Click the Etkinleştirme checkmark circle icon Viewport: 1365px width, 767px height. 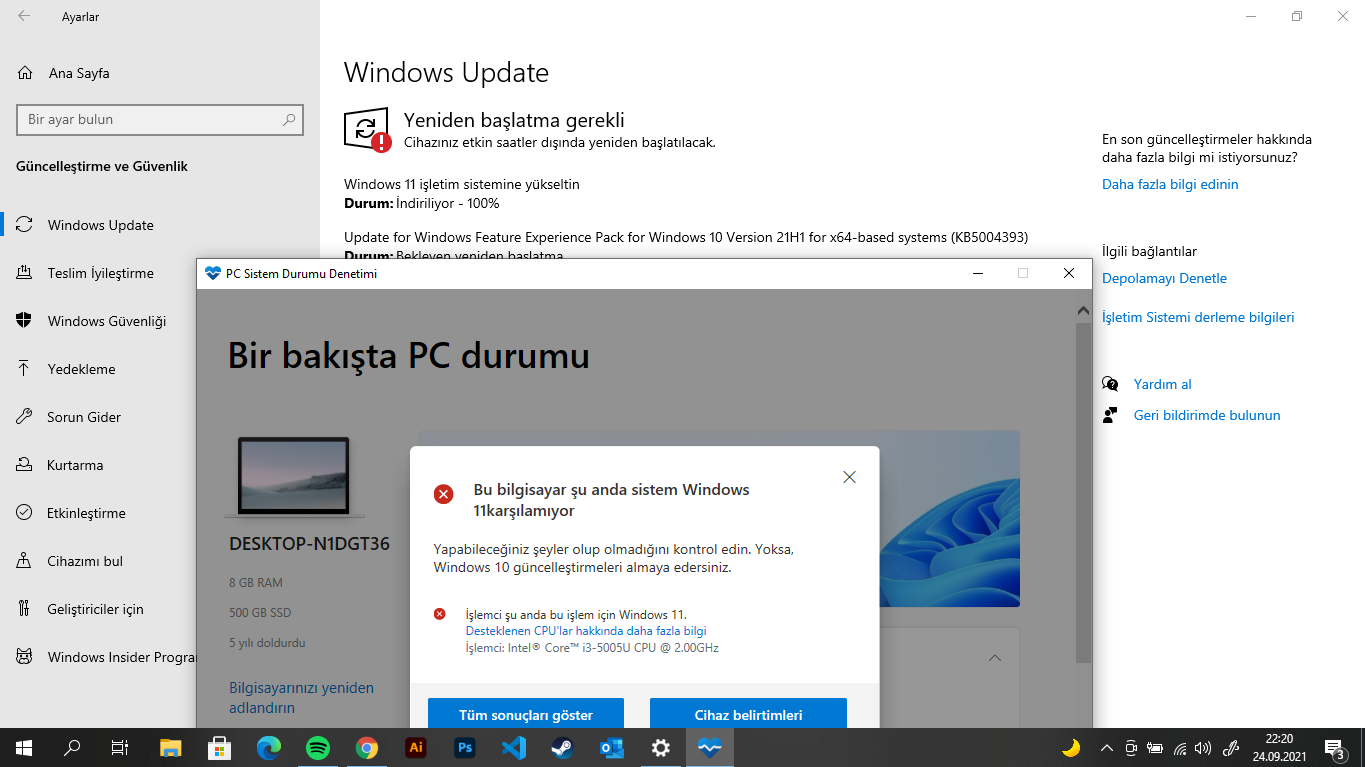coord(25,513)
